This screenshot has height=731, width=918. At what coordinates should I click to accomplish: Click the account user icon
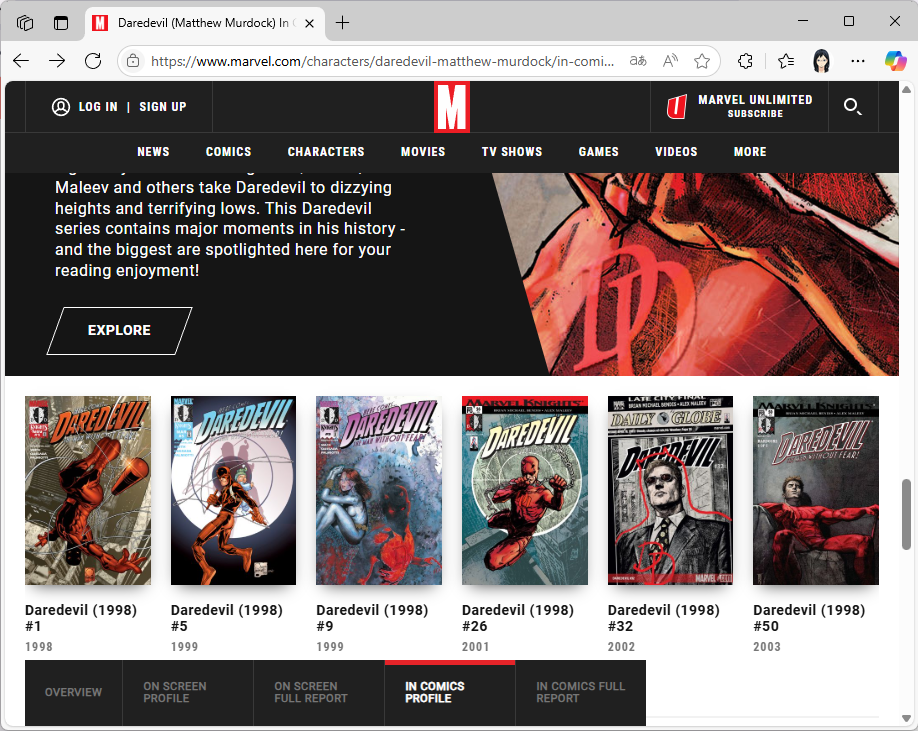pos(61,107)
